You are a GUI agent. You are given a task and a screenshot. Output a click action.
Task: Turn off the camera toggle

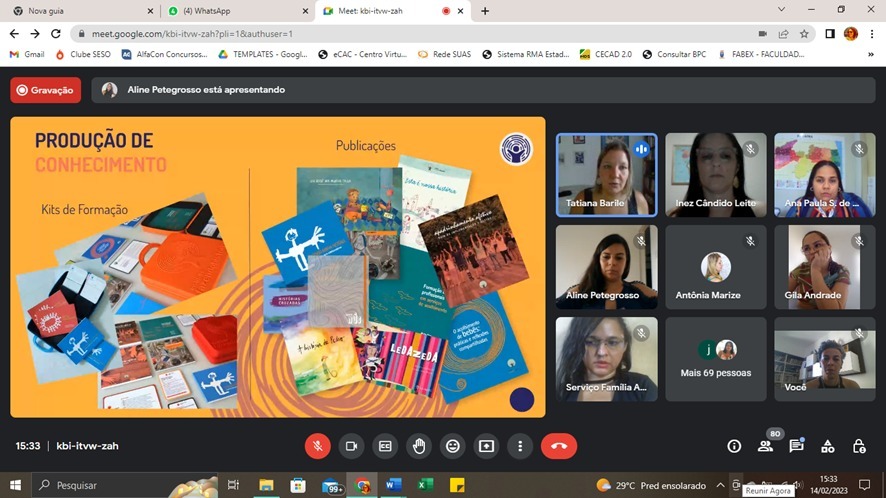point(351,446)
